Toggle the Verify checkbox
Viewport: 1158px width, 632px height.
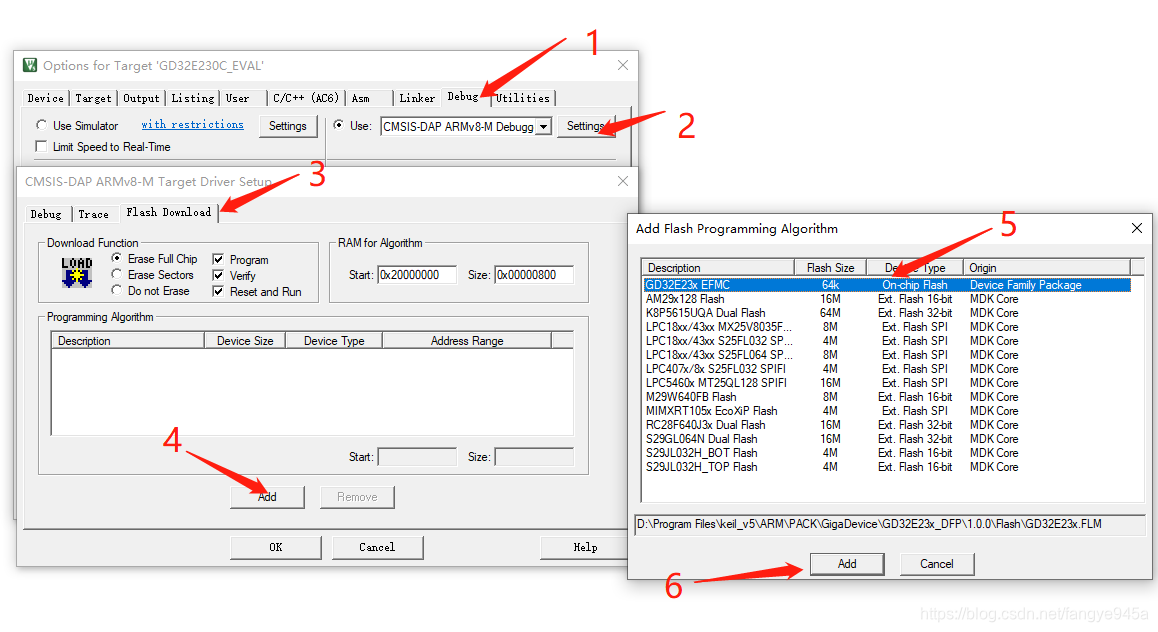tap(218, 275)
